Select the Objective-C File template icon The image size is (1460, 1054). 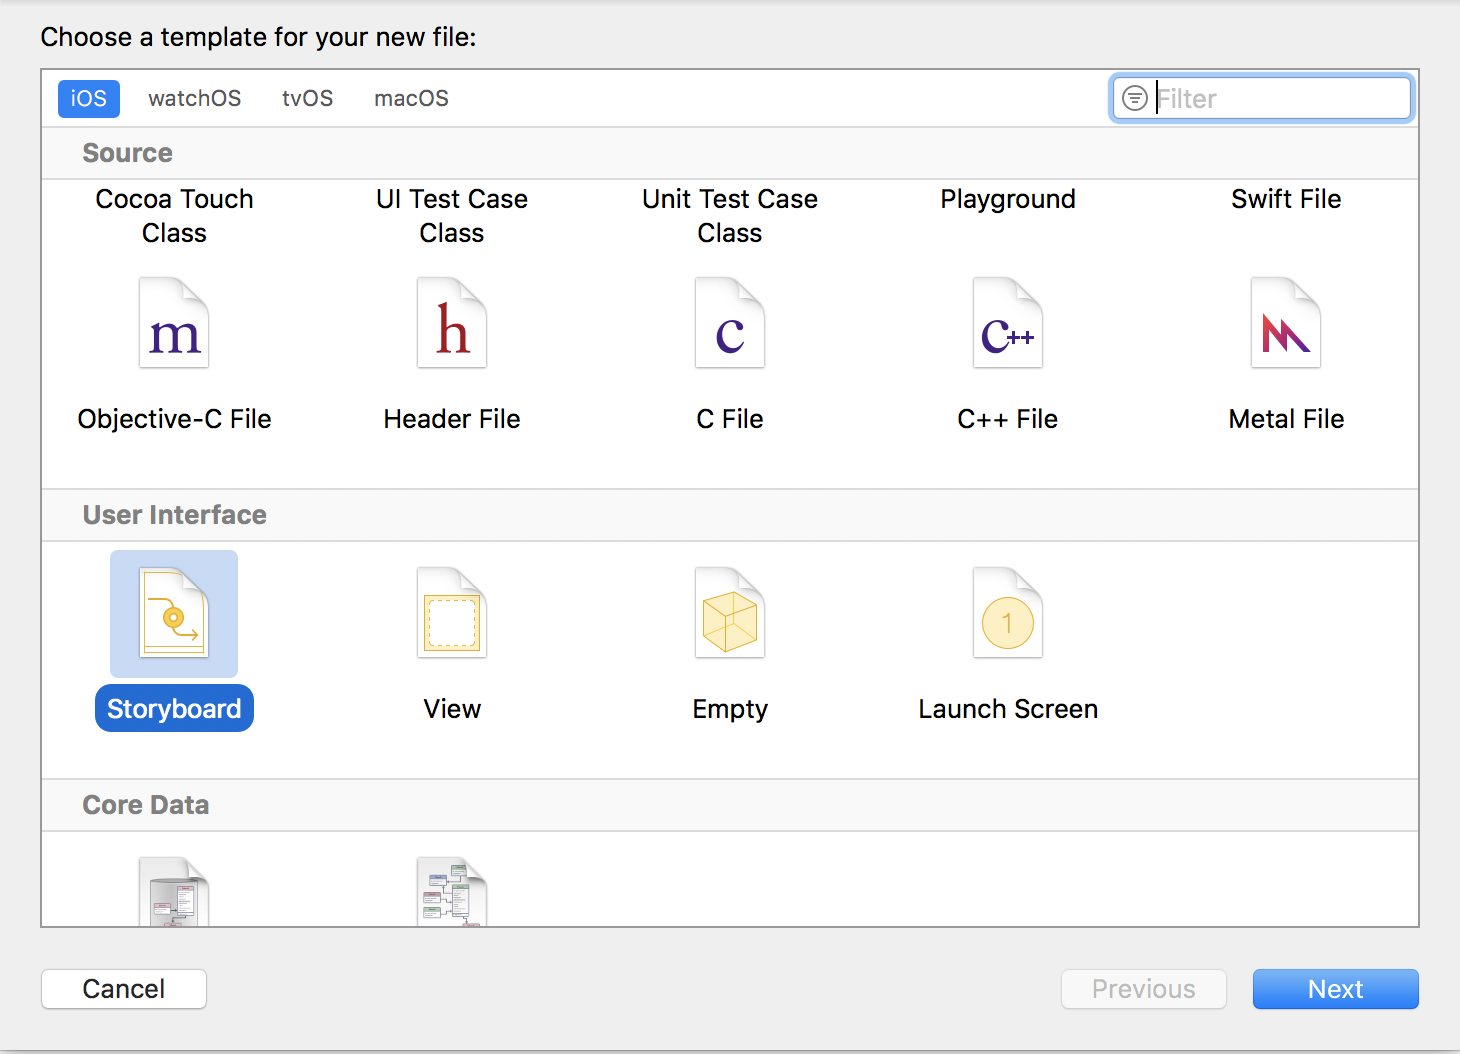[x=174, y=323]
